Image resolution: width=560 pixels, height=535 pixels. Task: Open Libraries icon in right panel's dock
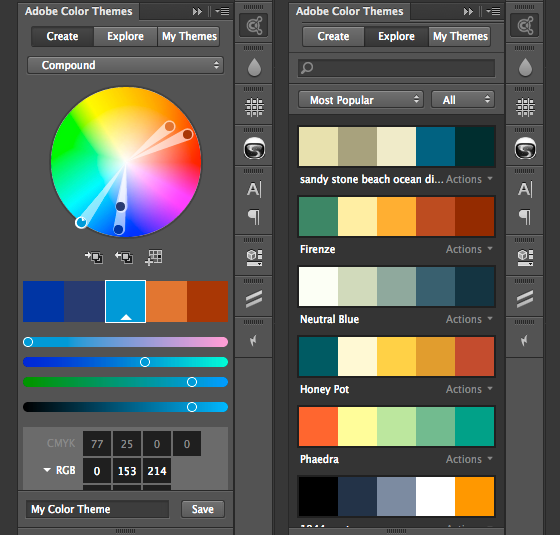(525, 26)
